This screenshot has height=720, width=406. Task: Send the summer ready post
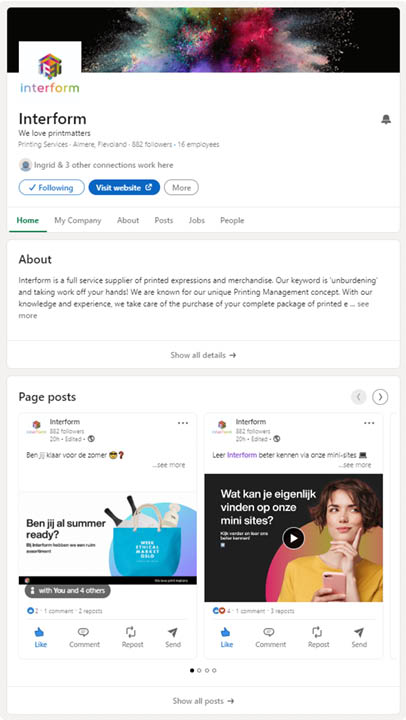(173, 638)
